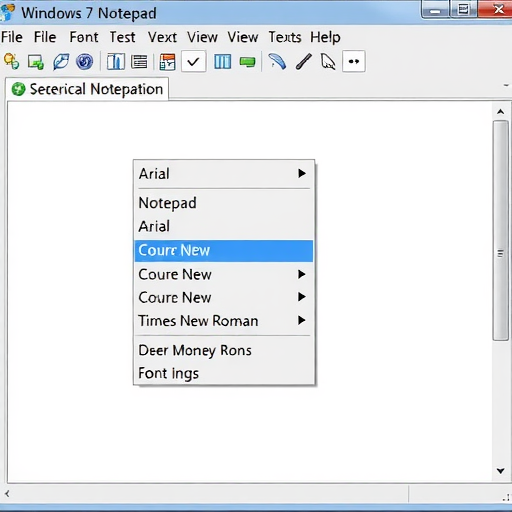Click the orange calendar grid icon
This screenshot has width=512, height=512.
point(167,61)
